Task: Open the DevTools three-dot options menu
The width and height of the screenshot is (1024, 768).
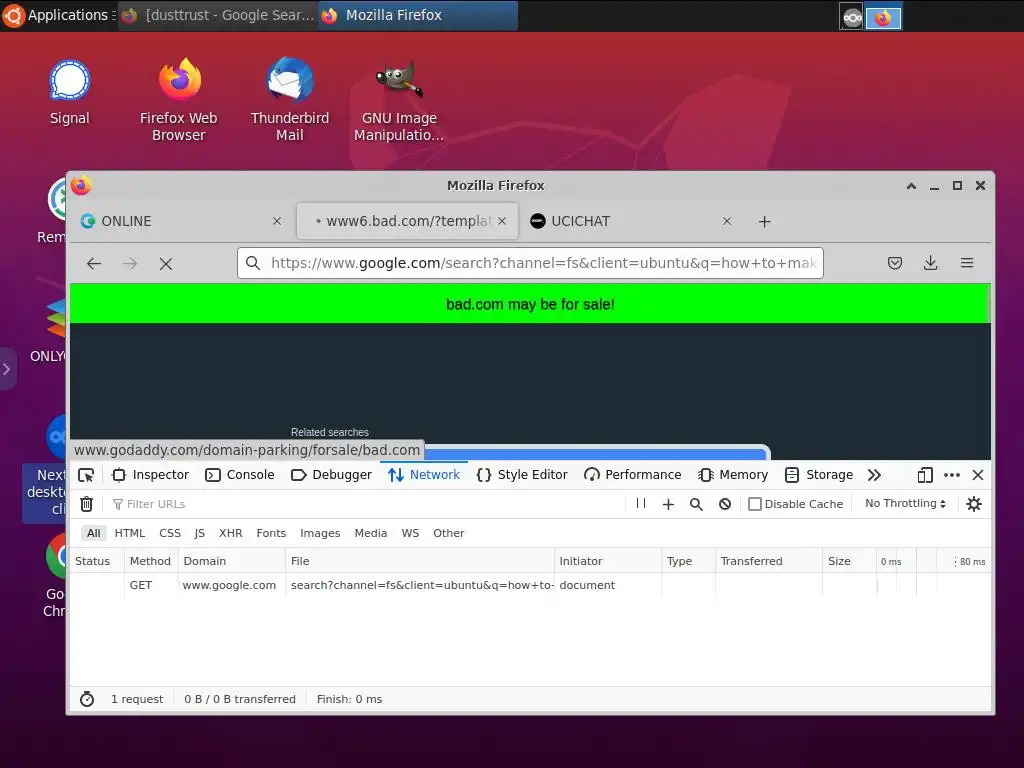Action: tap(952, 475)
